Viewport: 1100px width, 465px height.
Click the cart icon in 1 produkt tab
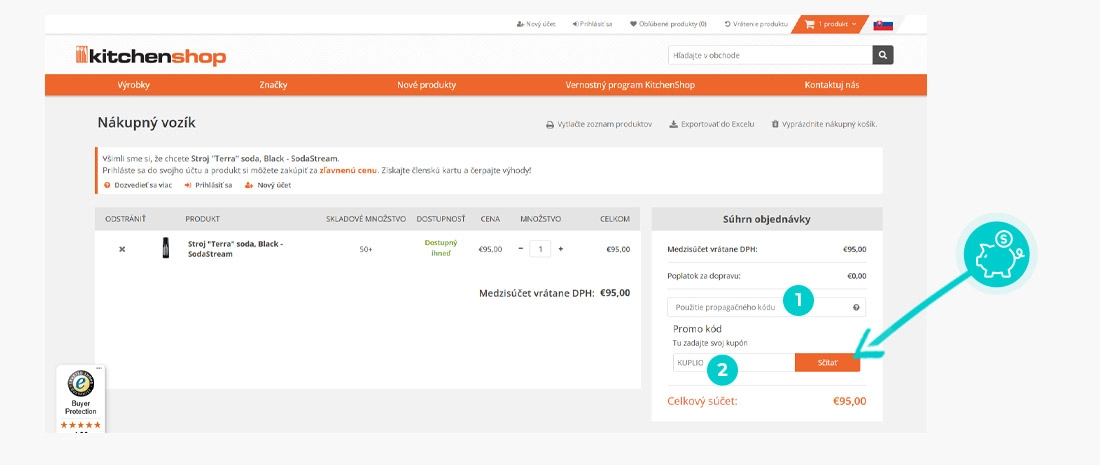810,24
